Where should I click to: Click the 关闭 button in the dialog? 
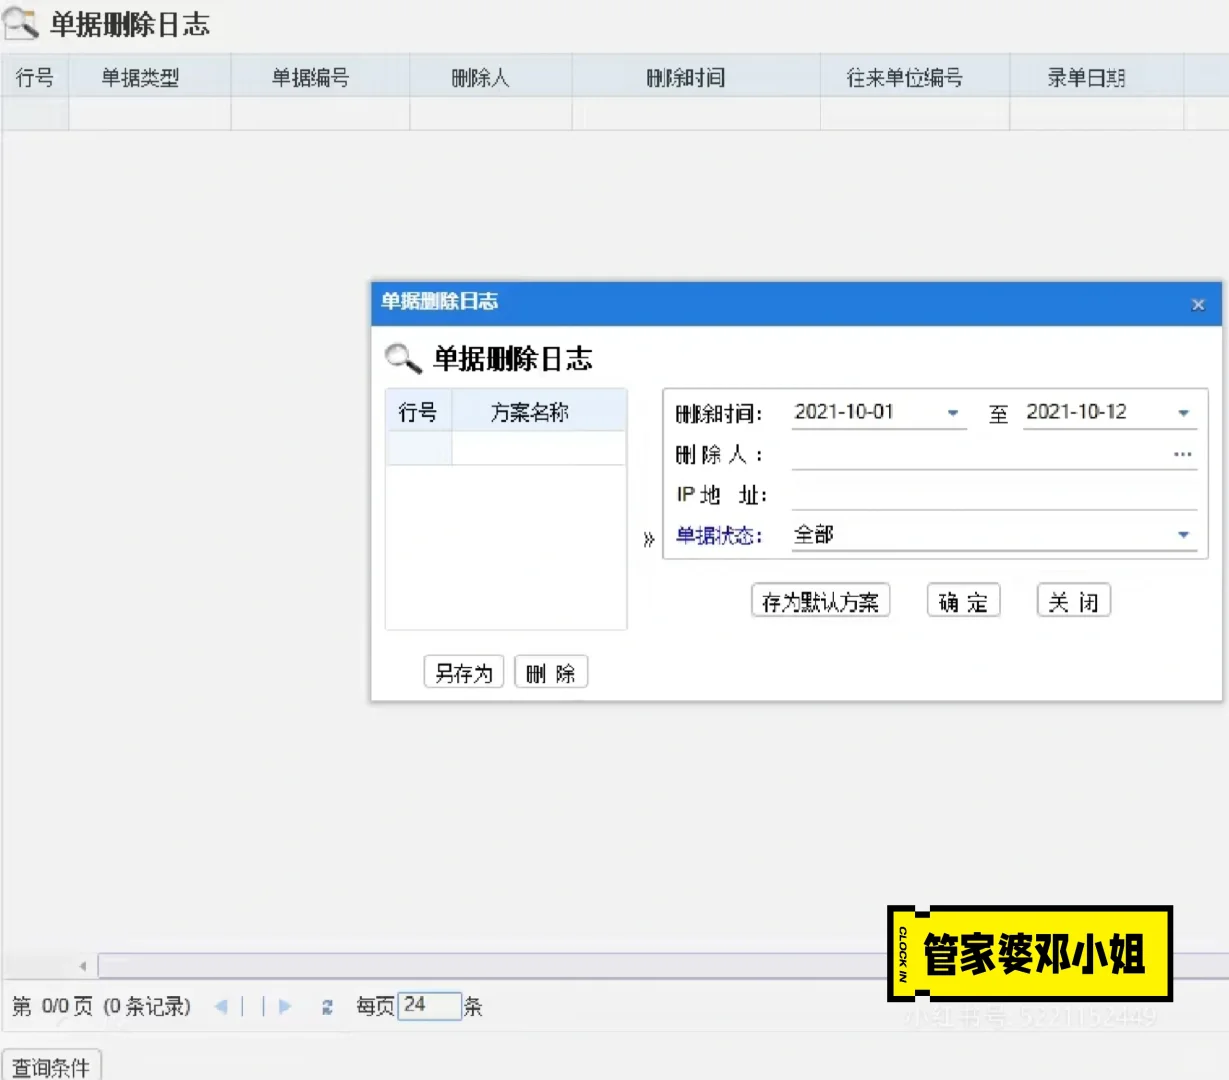(x=1072, y=600)
